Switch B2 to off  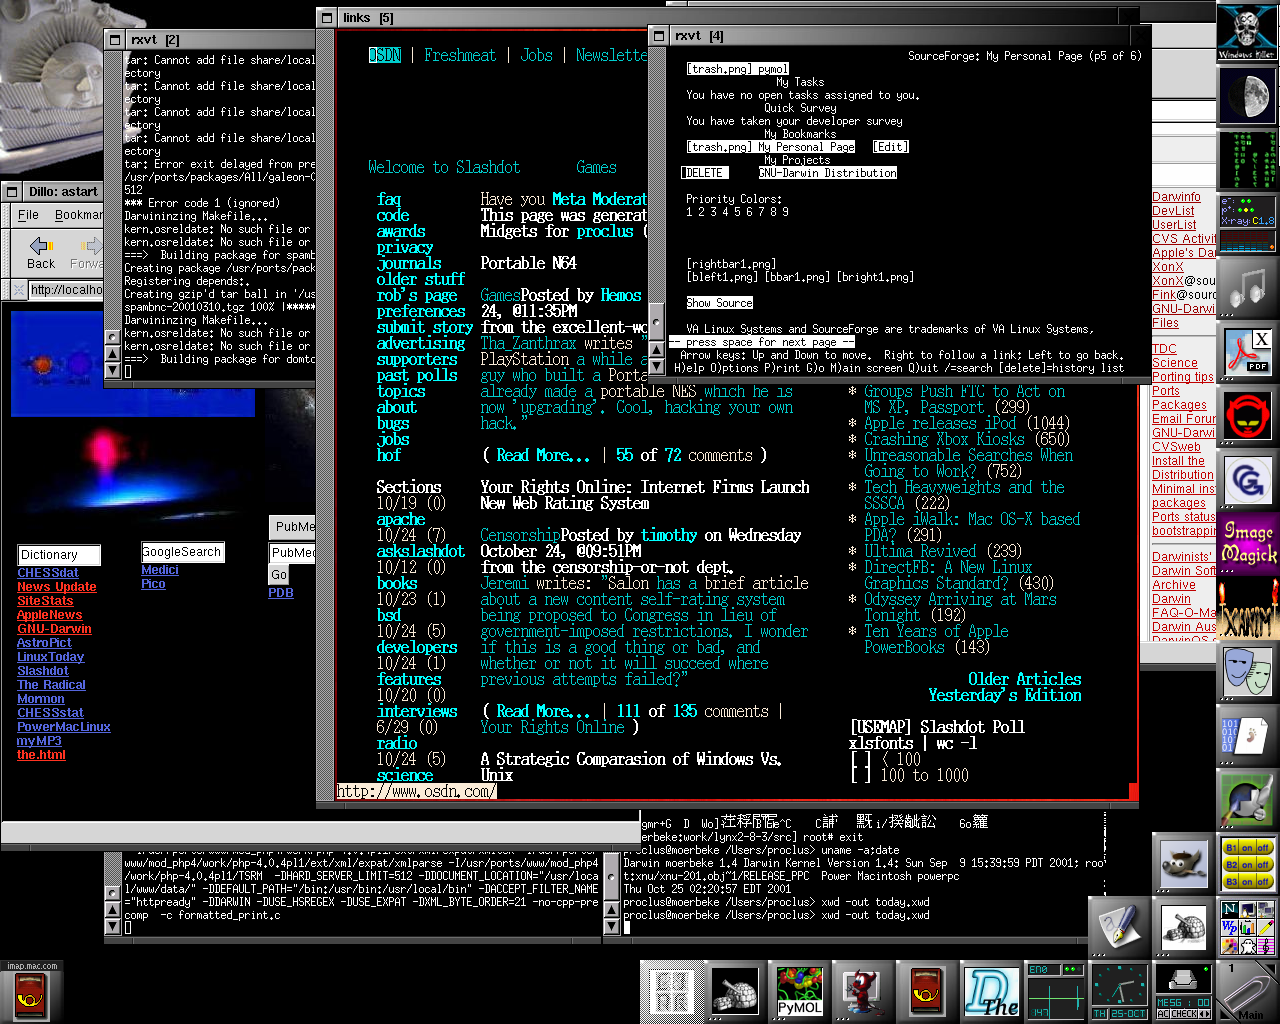pos(1263,864)
